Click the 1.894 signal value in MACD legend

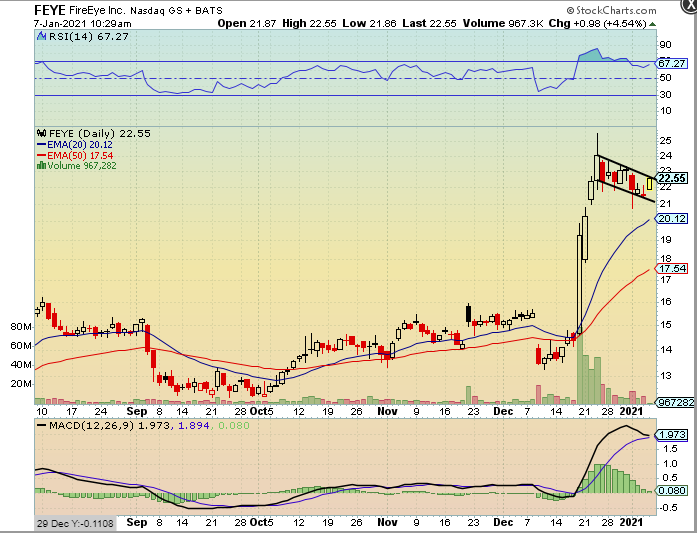tap(193, 425)
